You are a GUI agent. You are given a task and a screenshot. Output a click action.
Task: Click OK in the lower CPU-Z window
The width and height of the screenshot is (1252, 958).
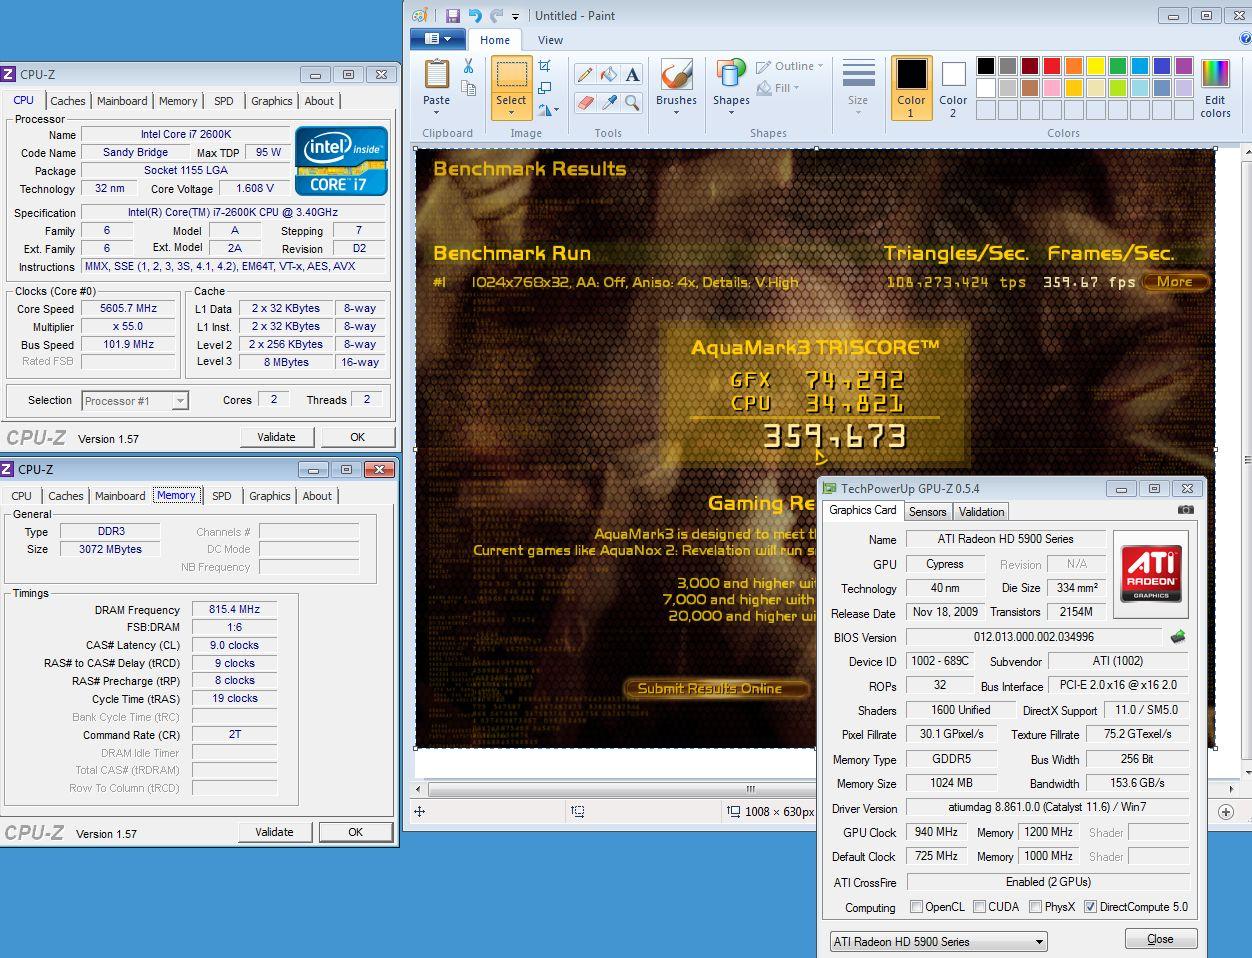click(x=355, y=832)
